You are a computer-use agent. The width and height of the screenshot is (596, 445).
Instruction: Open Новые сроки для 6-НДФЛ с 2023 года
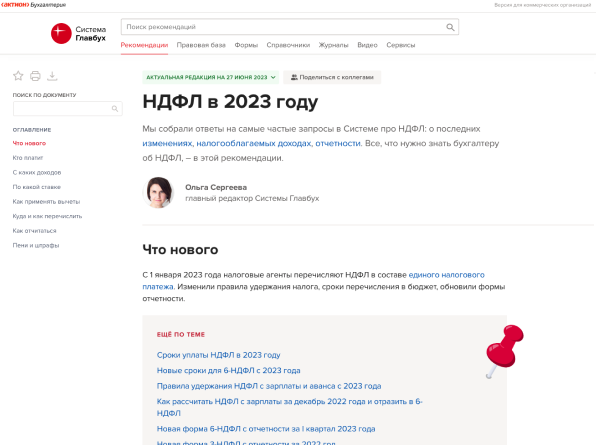pyautogui.click(x=228, y=371)
